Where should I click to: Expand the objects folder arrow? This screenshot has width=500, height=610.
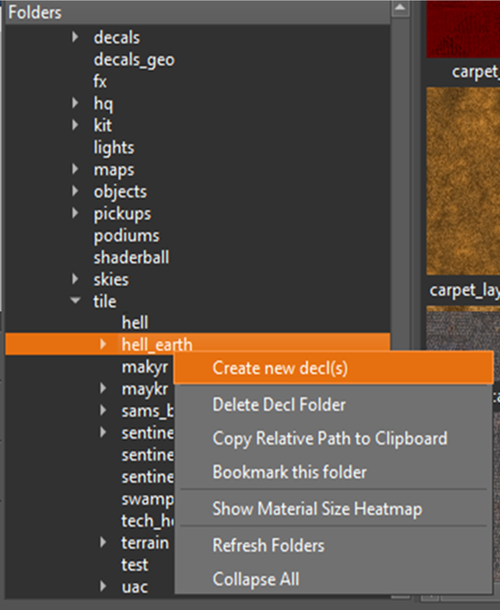tap(75, 191)
